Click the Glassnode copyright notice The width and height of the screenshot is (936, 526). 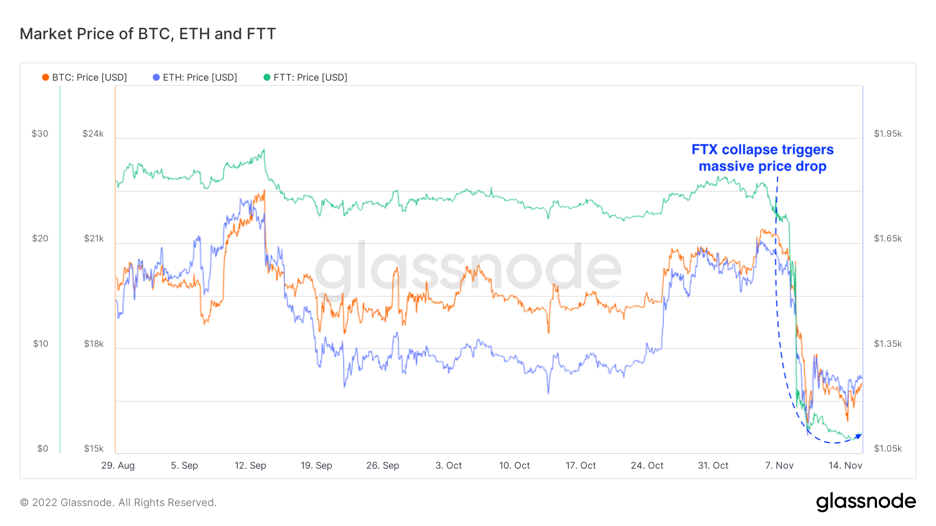point(118,502)
